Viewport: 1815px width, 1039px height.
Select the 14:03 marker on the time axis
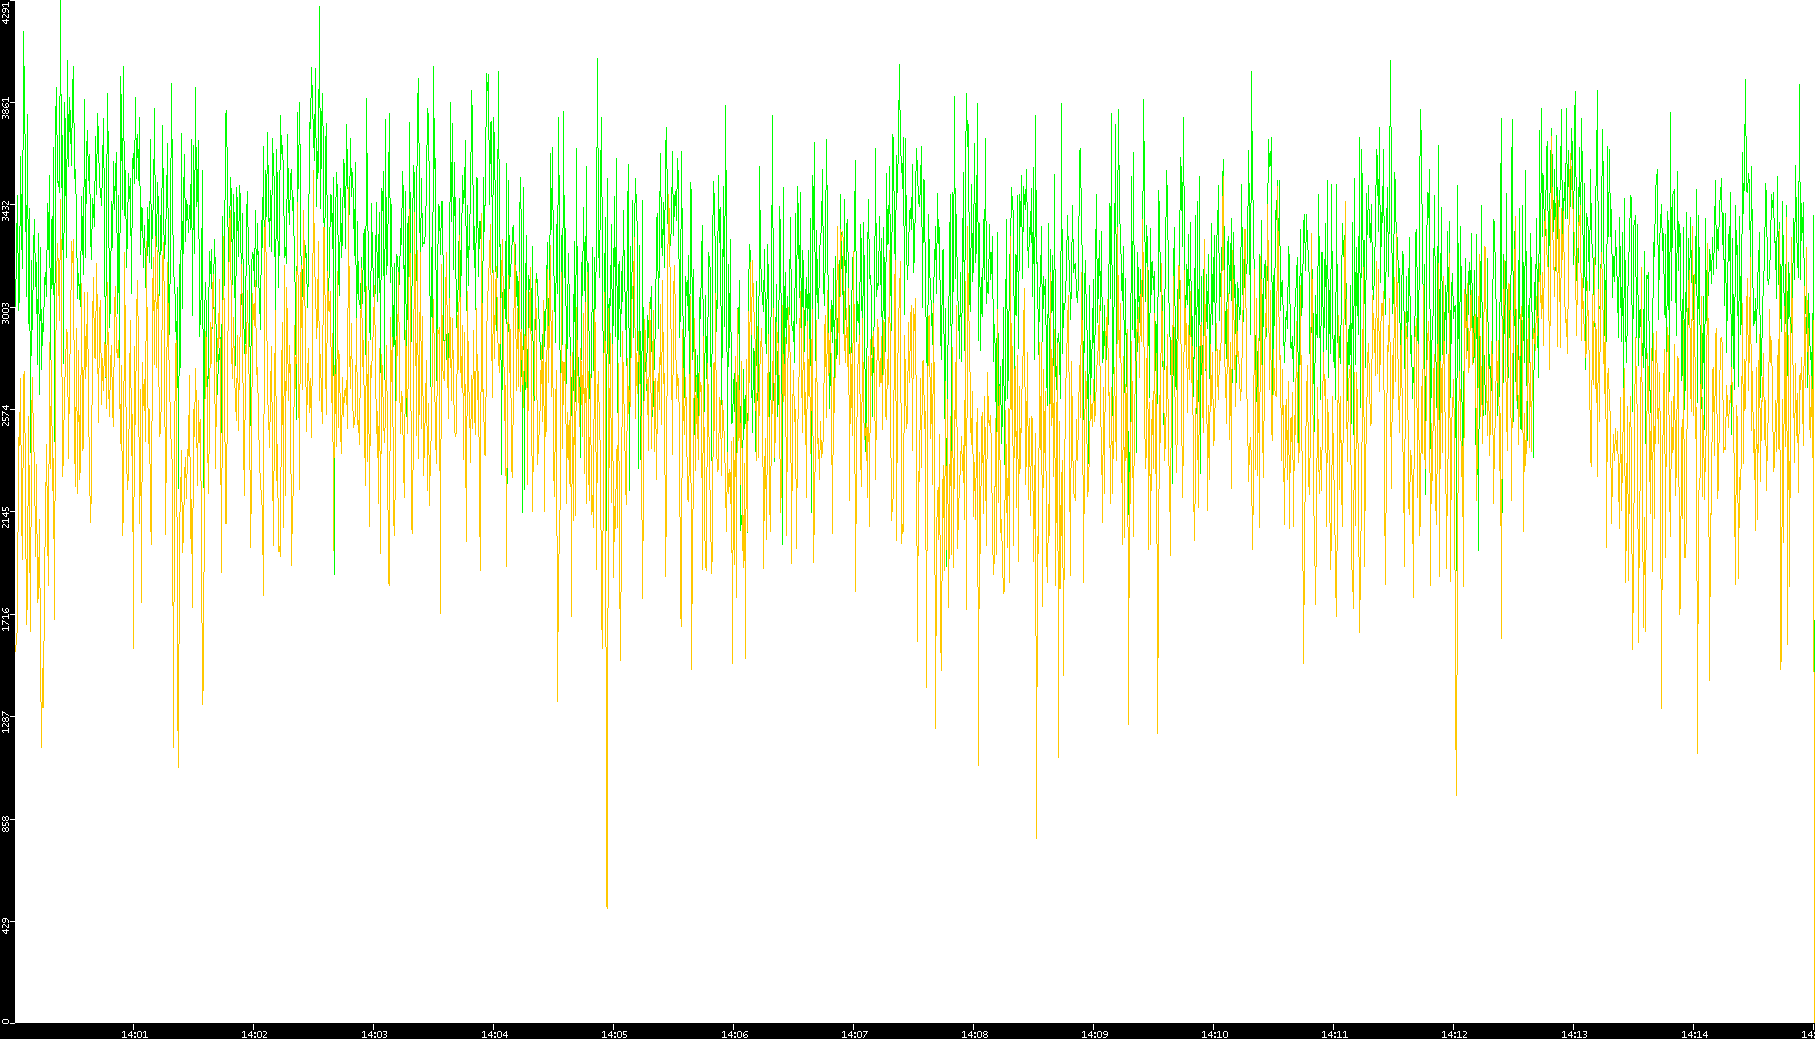pyautogui.click(x=374, y=1033)
